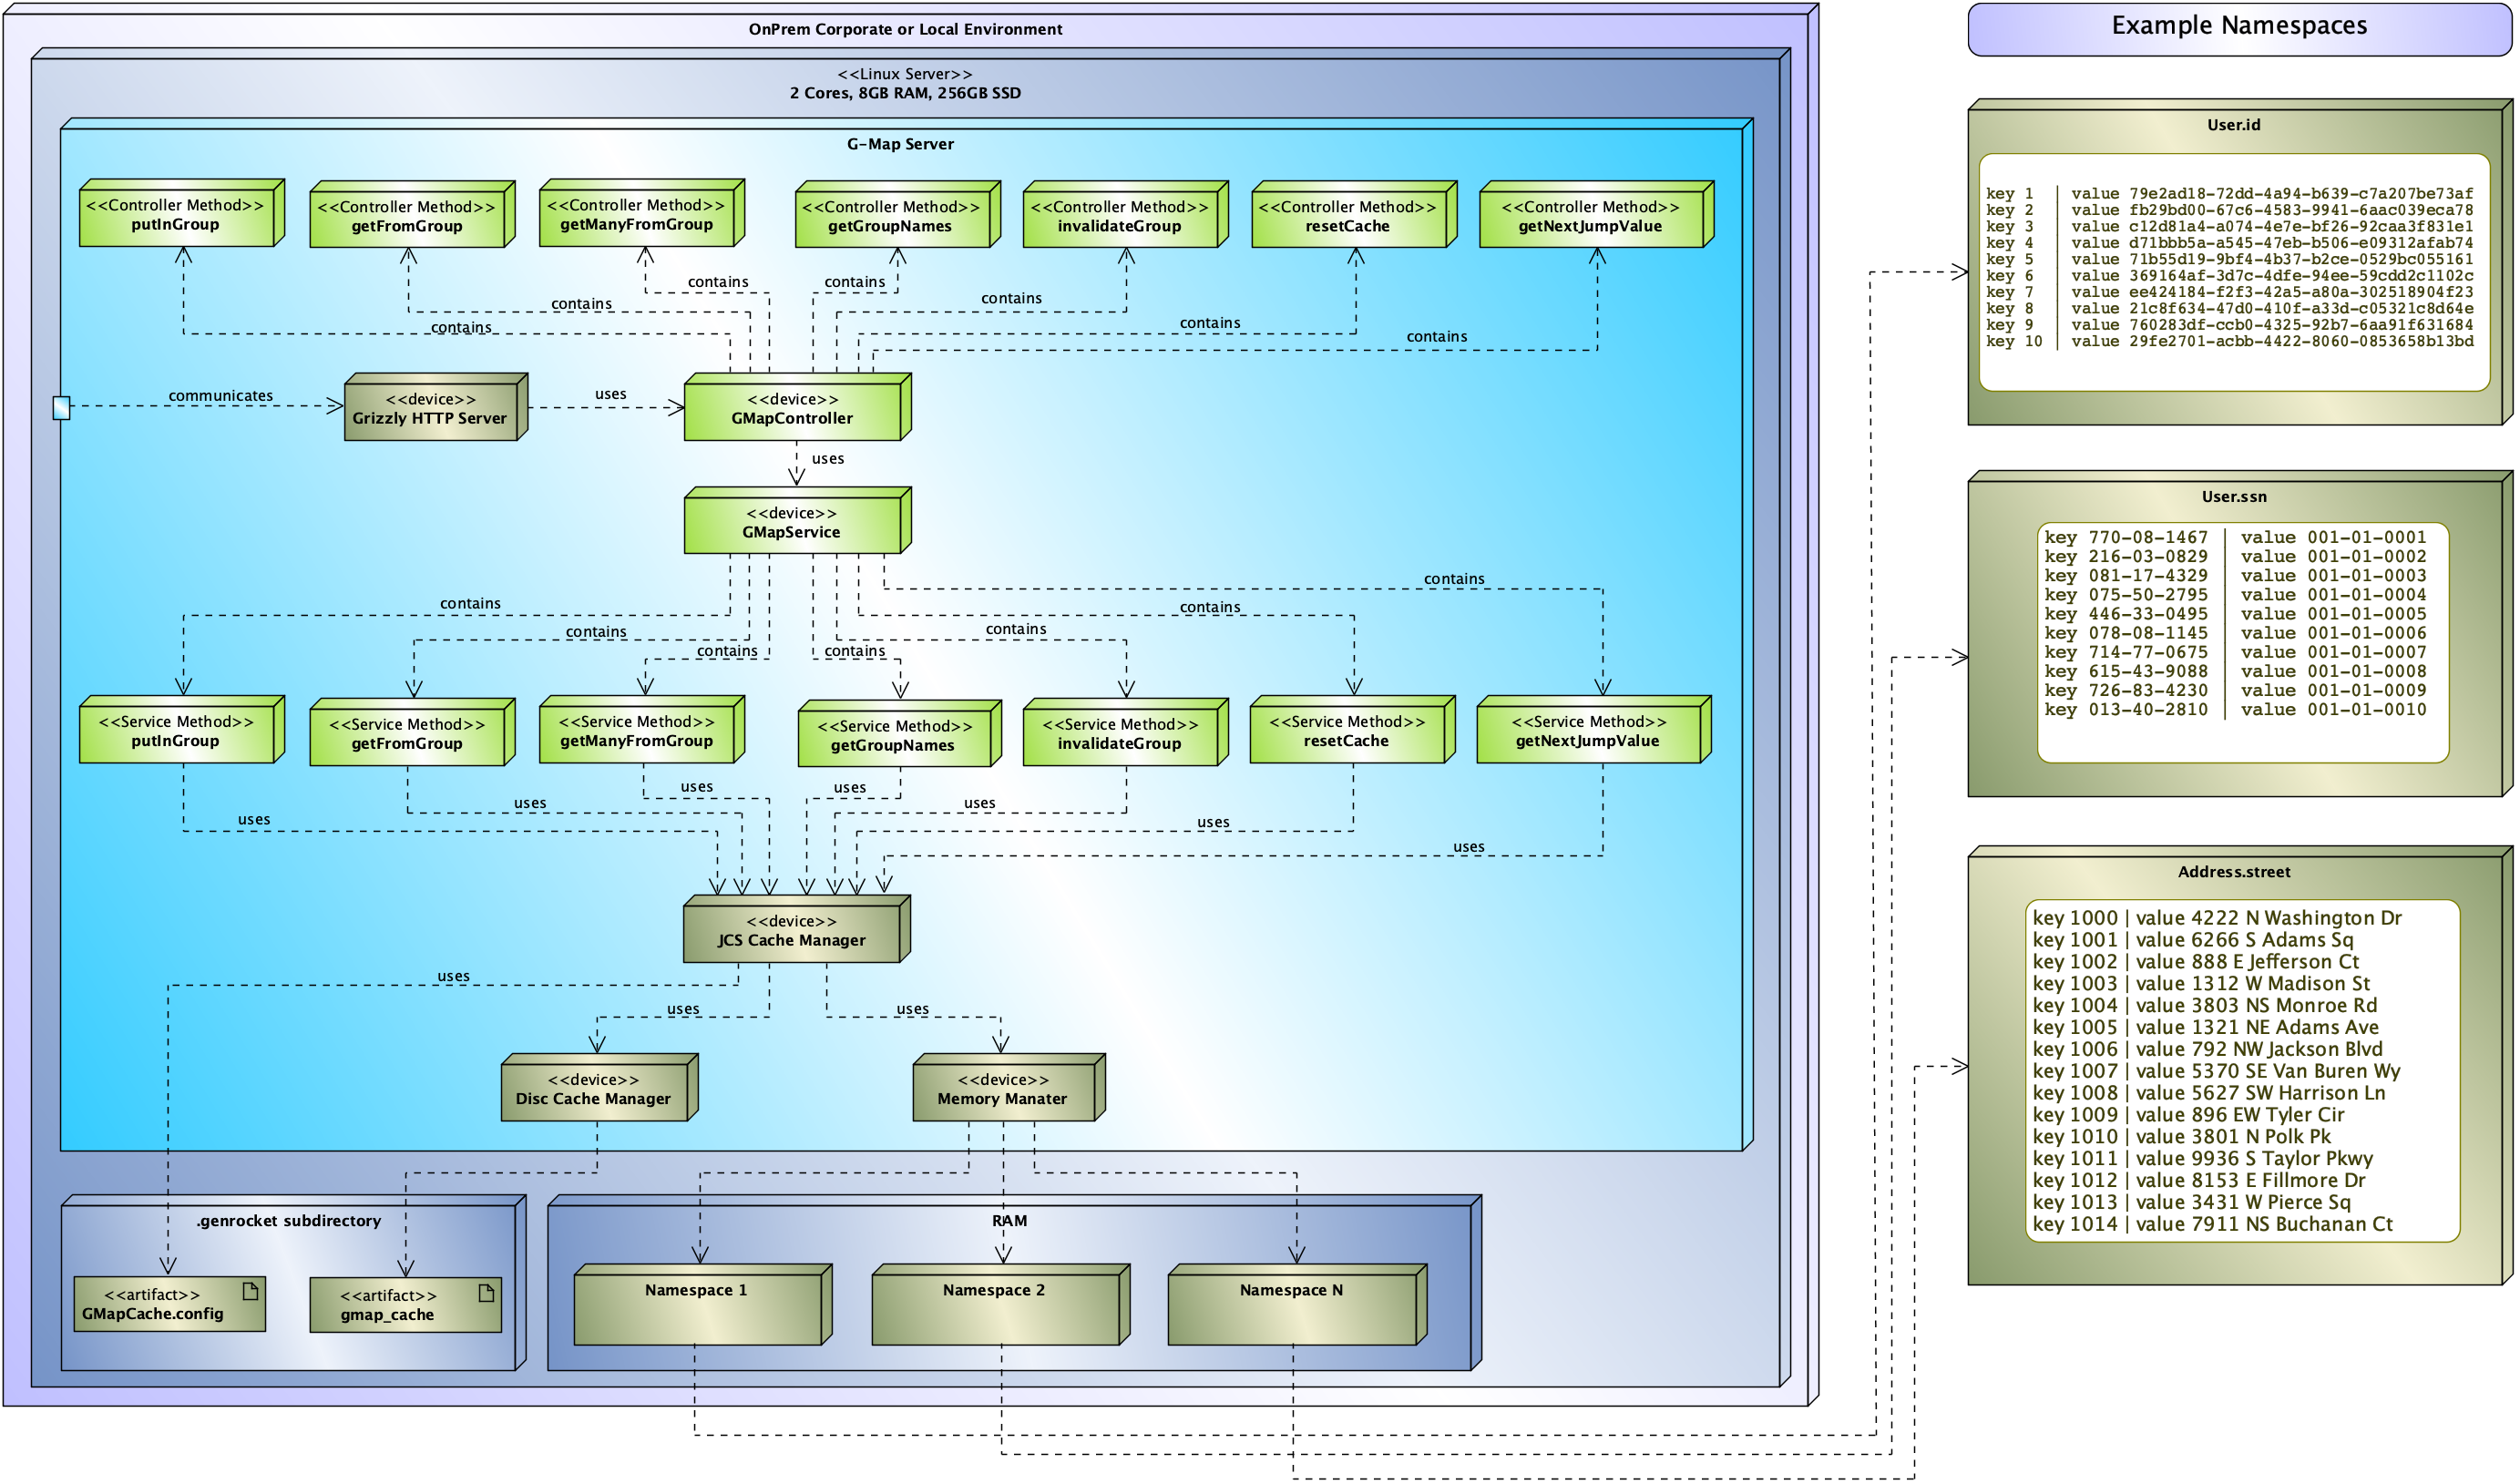Image resolution: width=2520 pixels, height=1484 pixels.
Task: Click the gmap_cache artifact document icon
Action: [x=486, y=1293]
